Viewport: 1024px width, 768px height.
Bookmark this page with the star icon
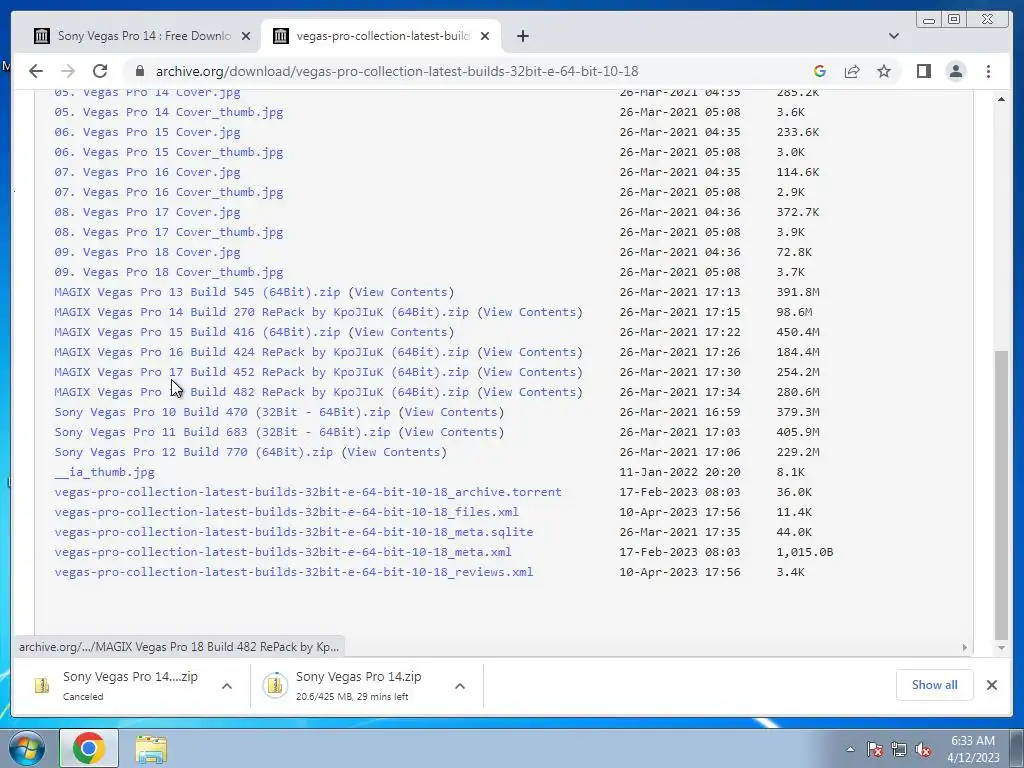tap(884, 71)
